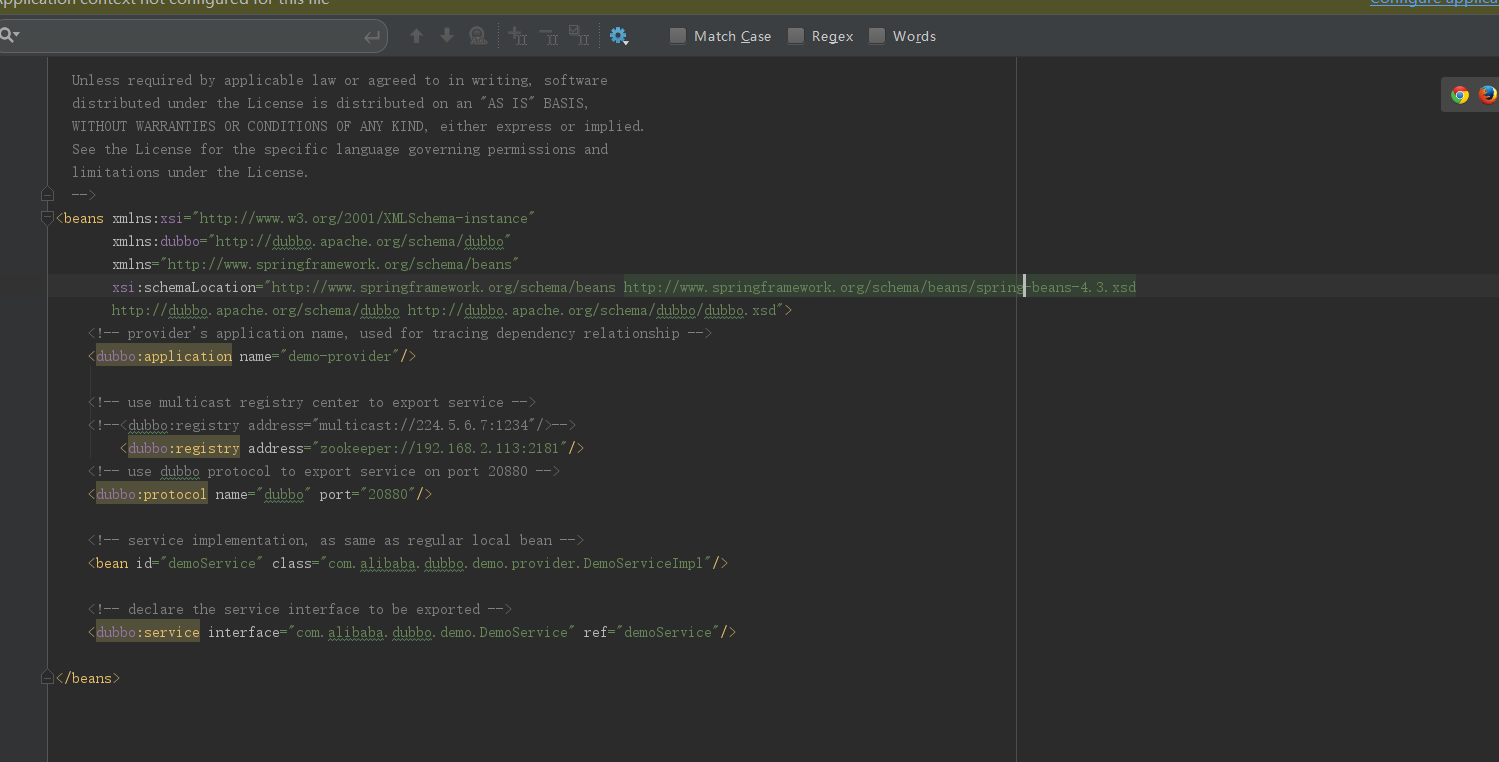Click the WITHOUT WARRANTIES license line

point(358,126)
